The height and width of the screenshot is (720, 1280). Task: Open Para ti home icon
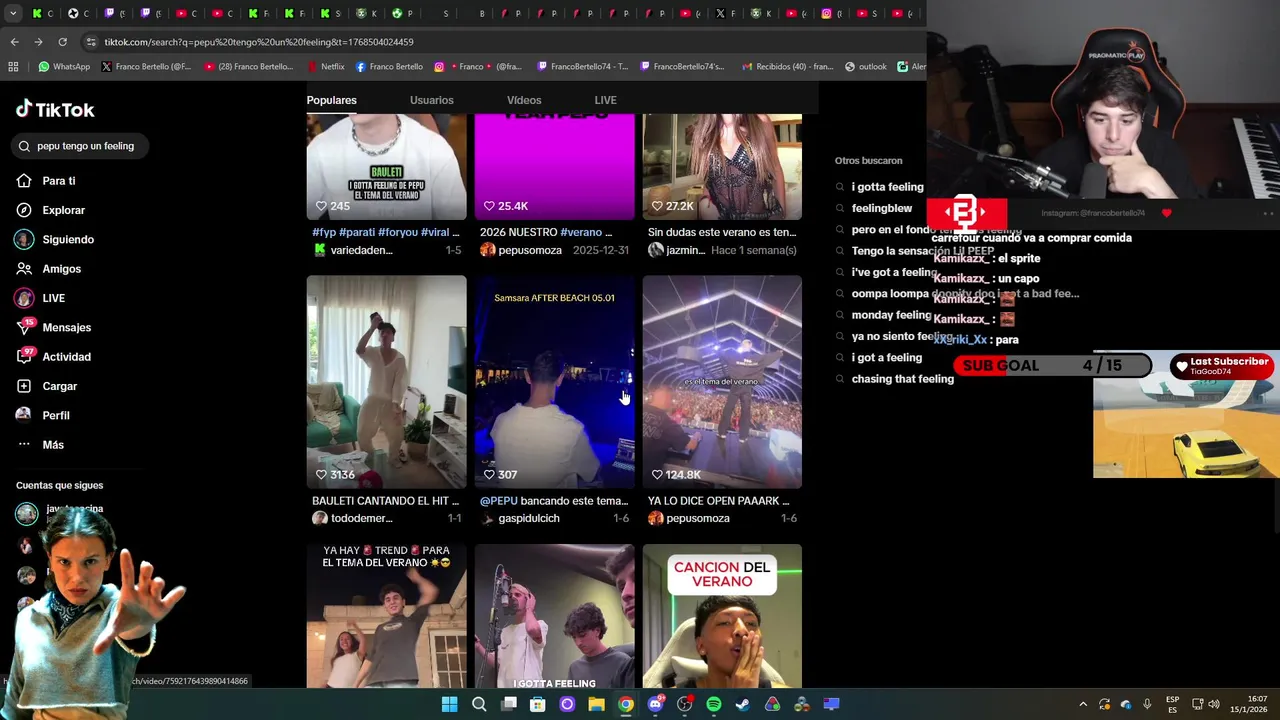(25, 181)
